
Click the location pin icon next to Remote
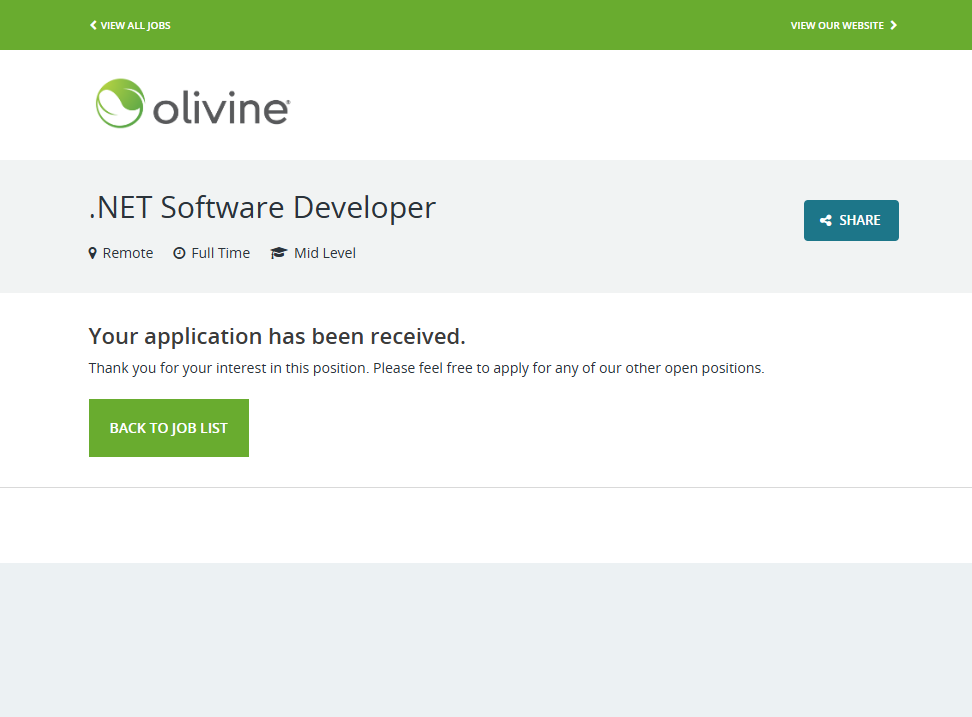click(93, 253)
